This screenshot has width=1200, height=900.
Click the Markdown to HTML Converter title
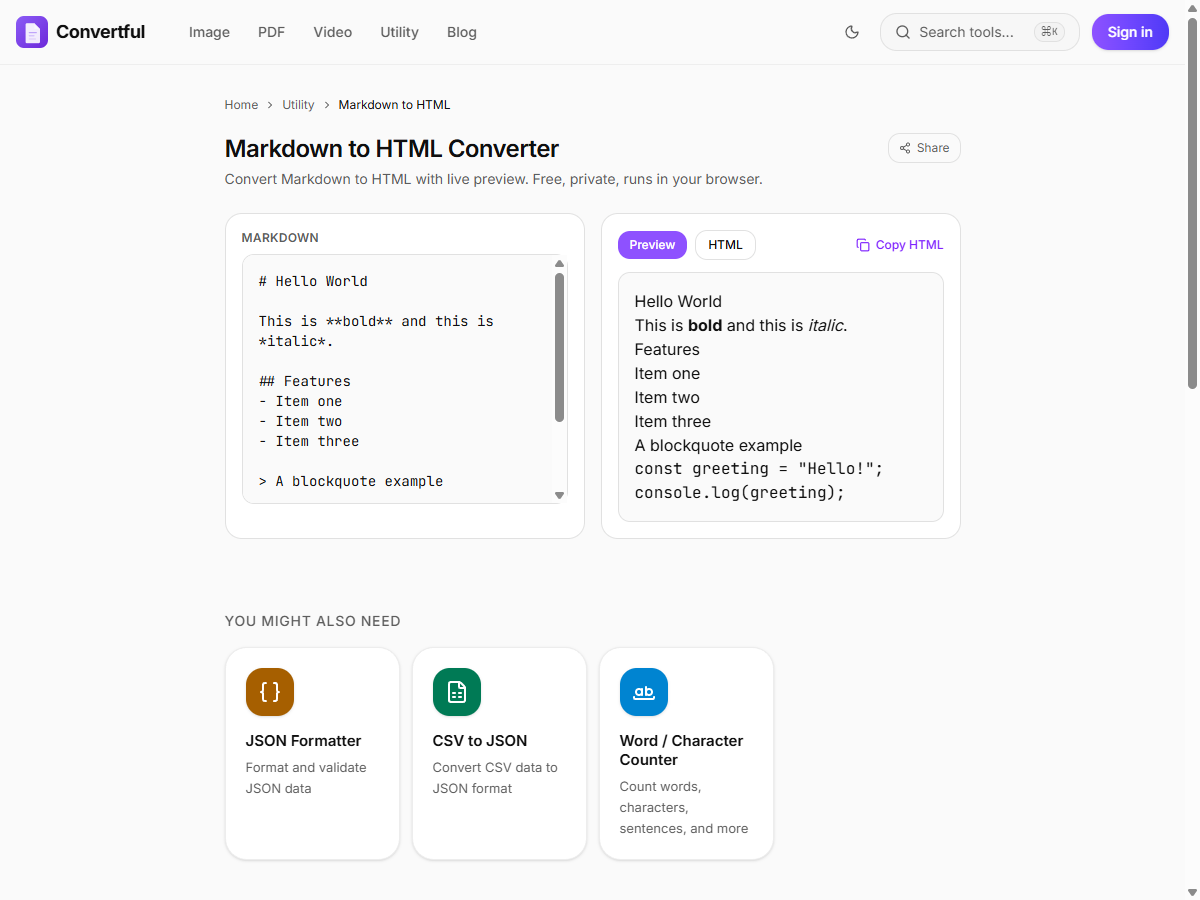(392, 149)
